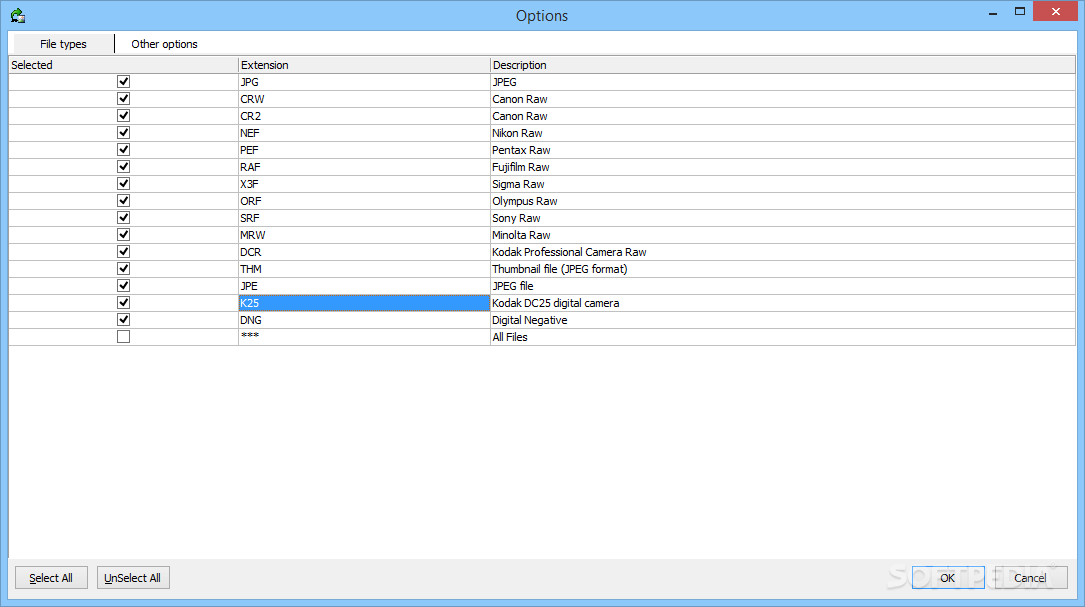
Task: Open the Other options tab
Action: point(164,44)
